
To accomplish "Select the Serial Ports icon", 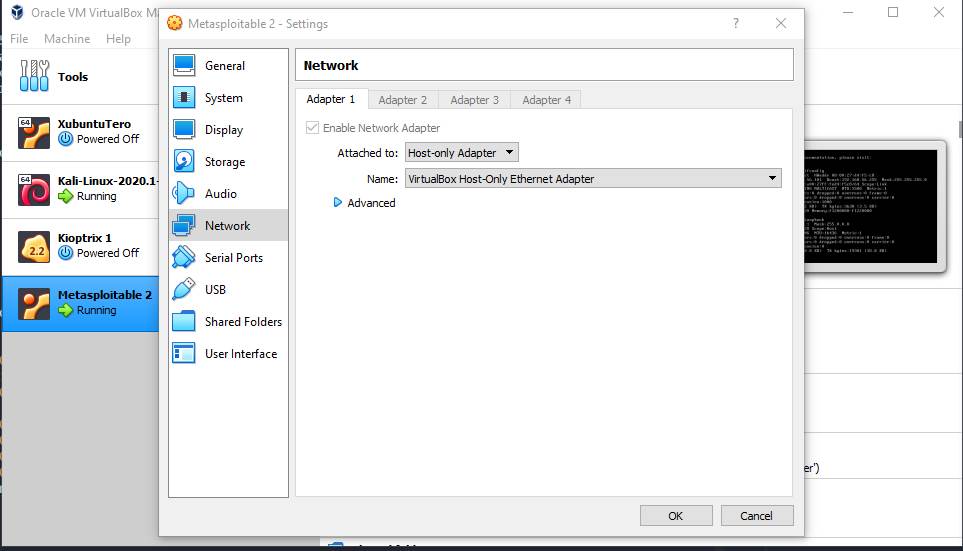I will [185, 258].
